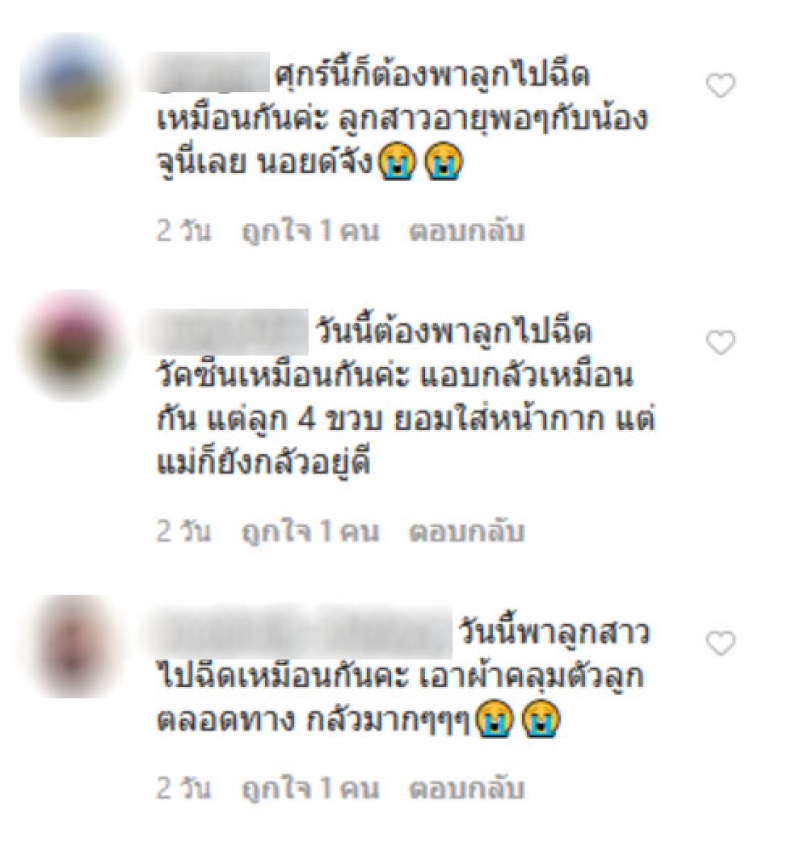Reply to the third comment (ตอบกลับ)
800x847 pixels.
coord(467,789)
